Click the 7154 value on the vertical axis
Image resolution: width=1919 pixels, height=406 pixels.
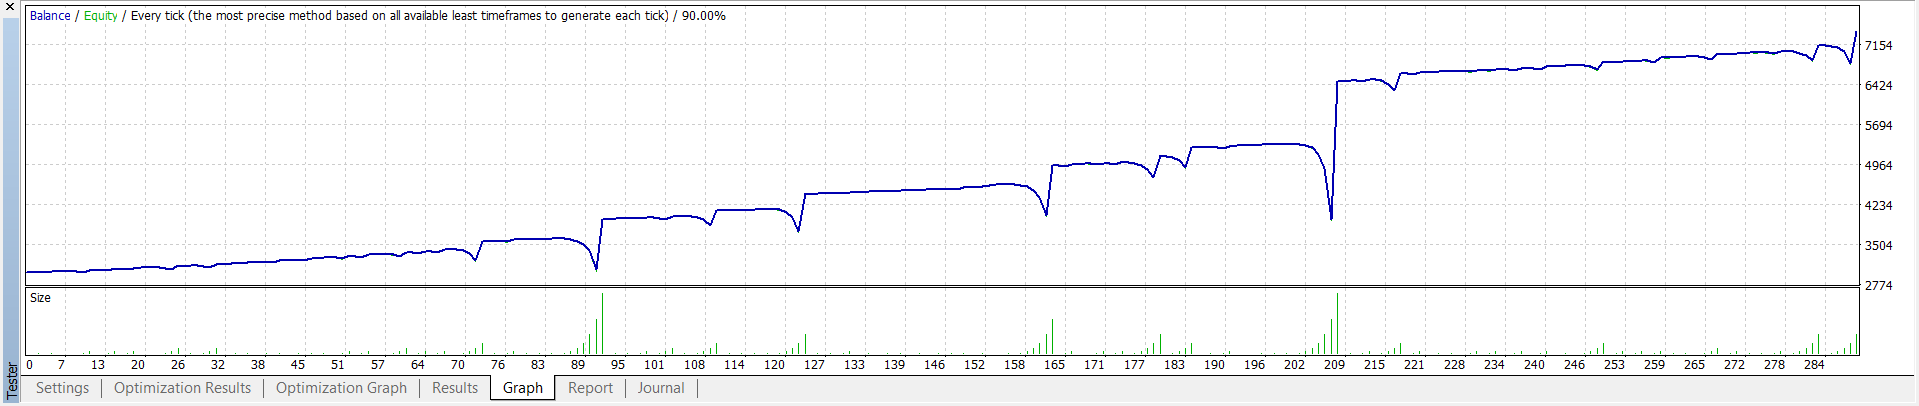(x=1878, y=46)
